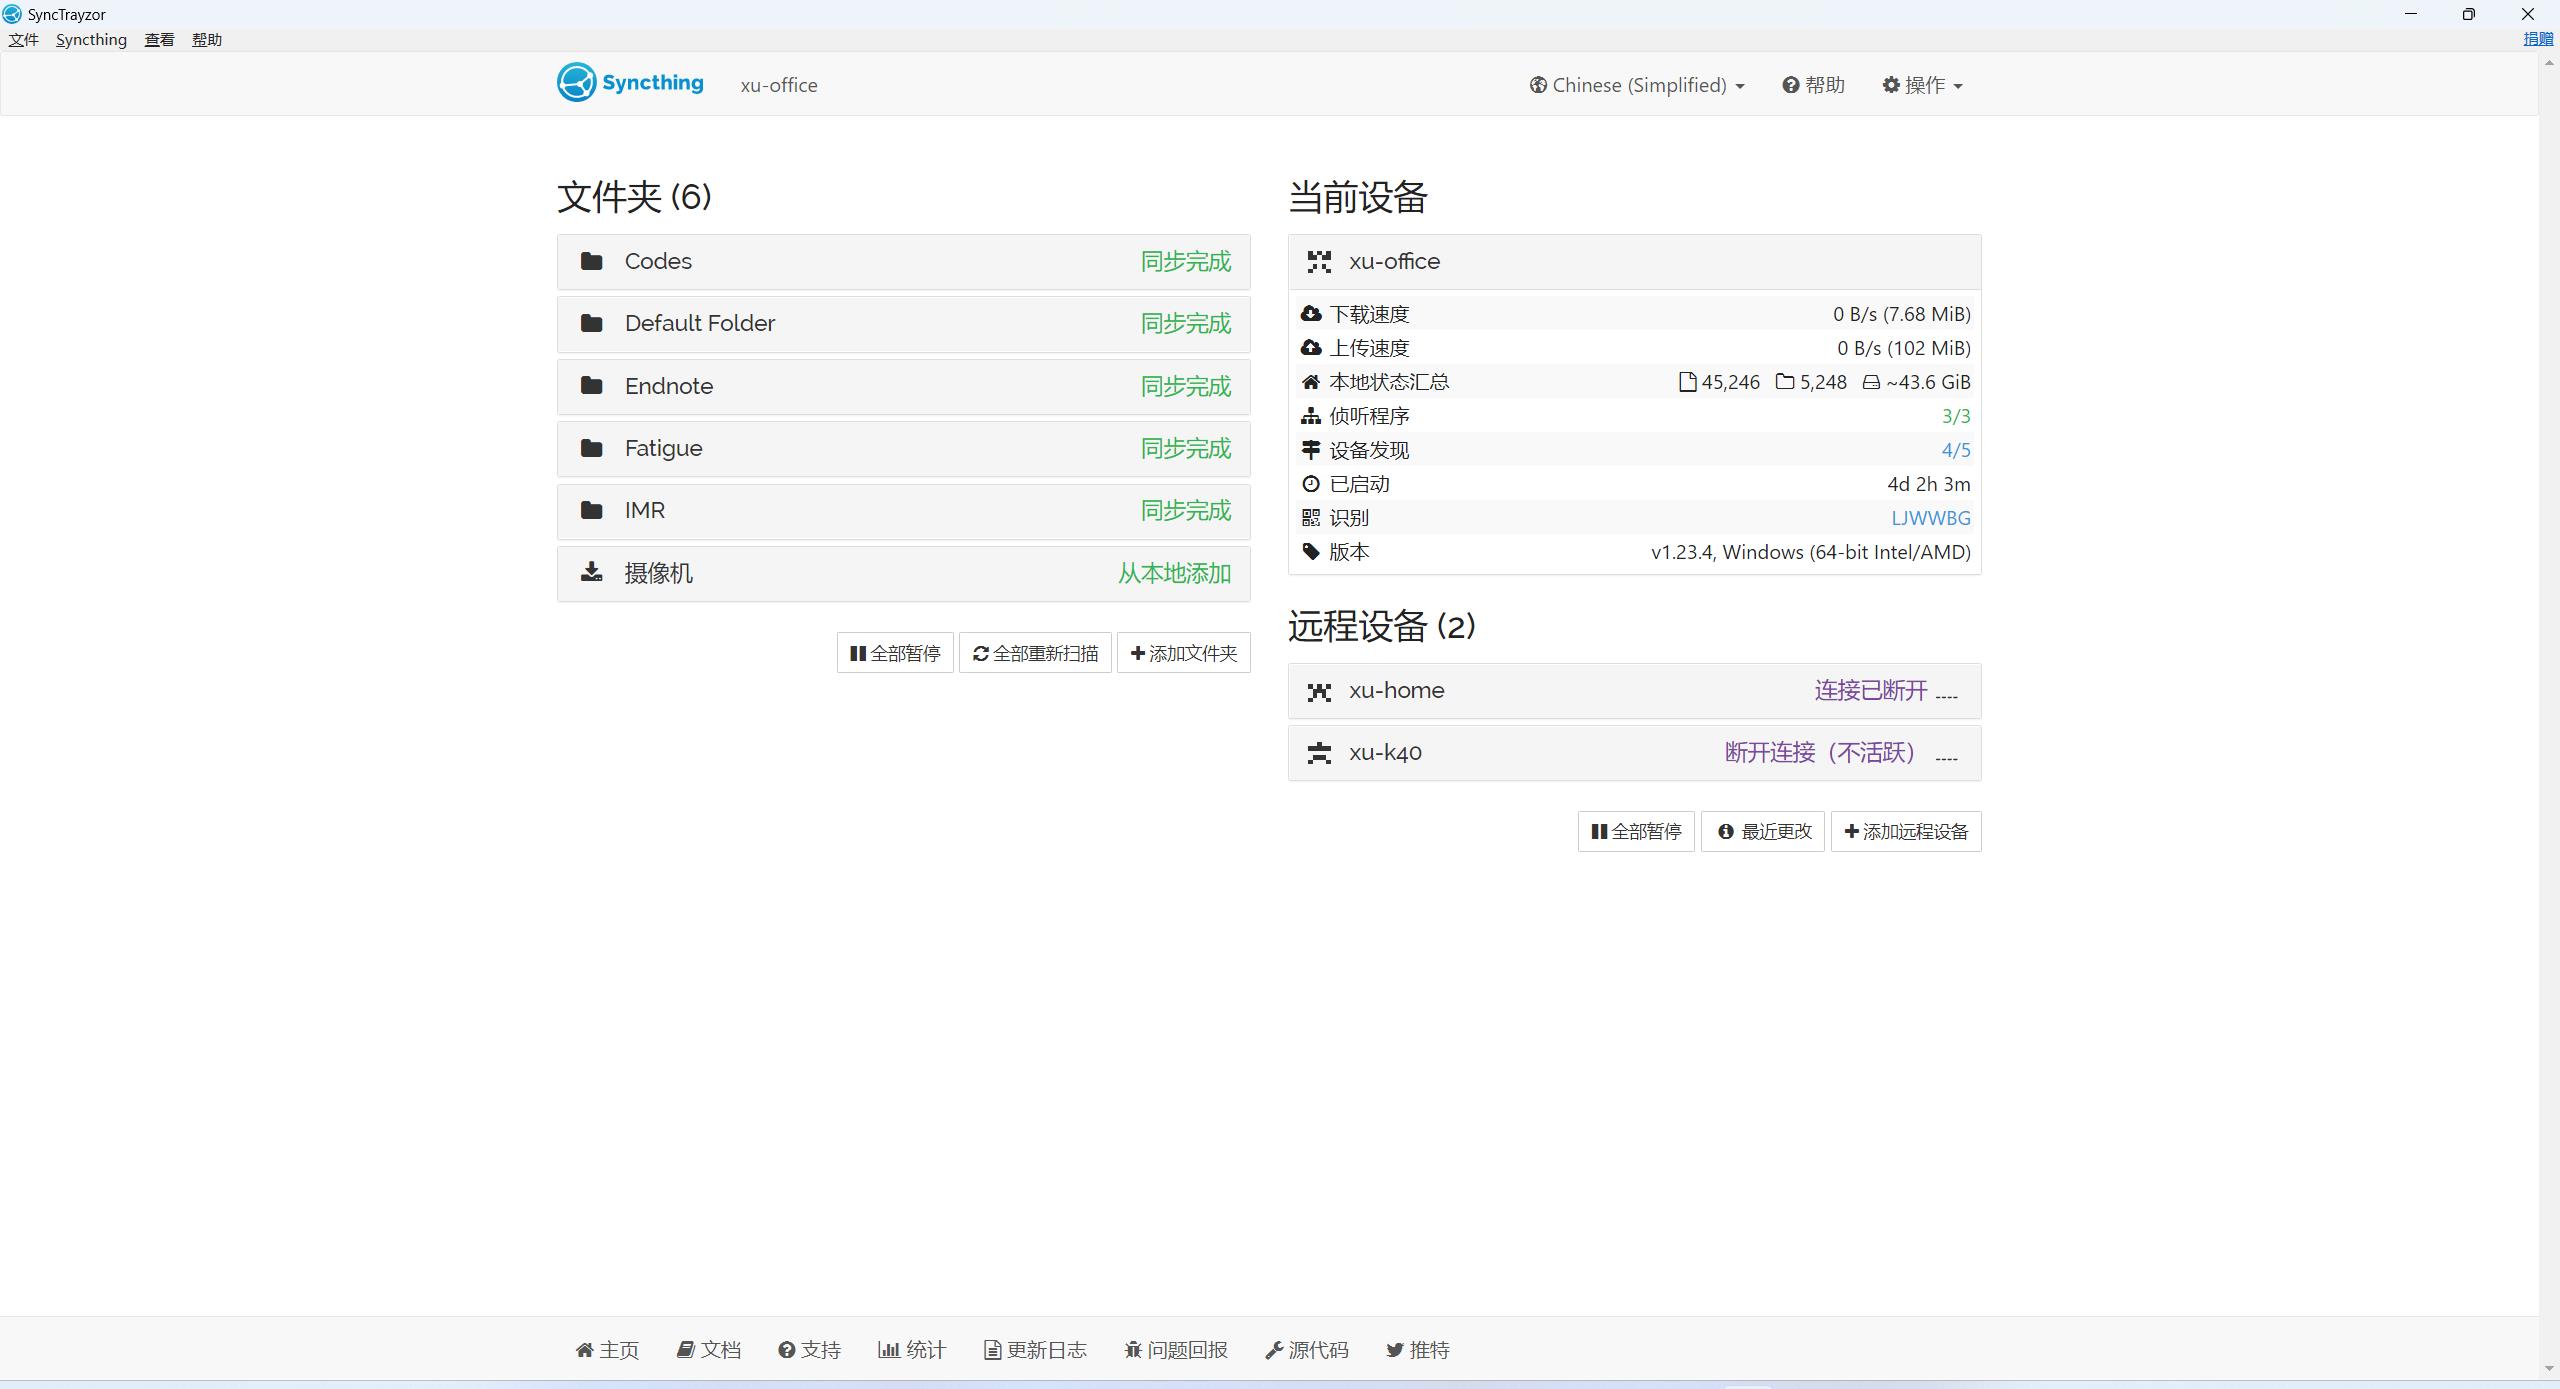Open 主页 home page footer link

point(607,1350)
